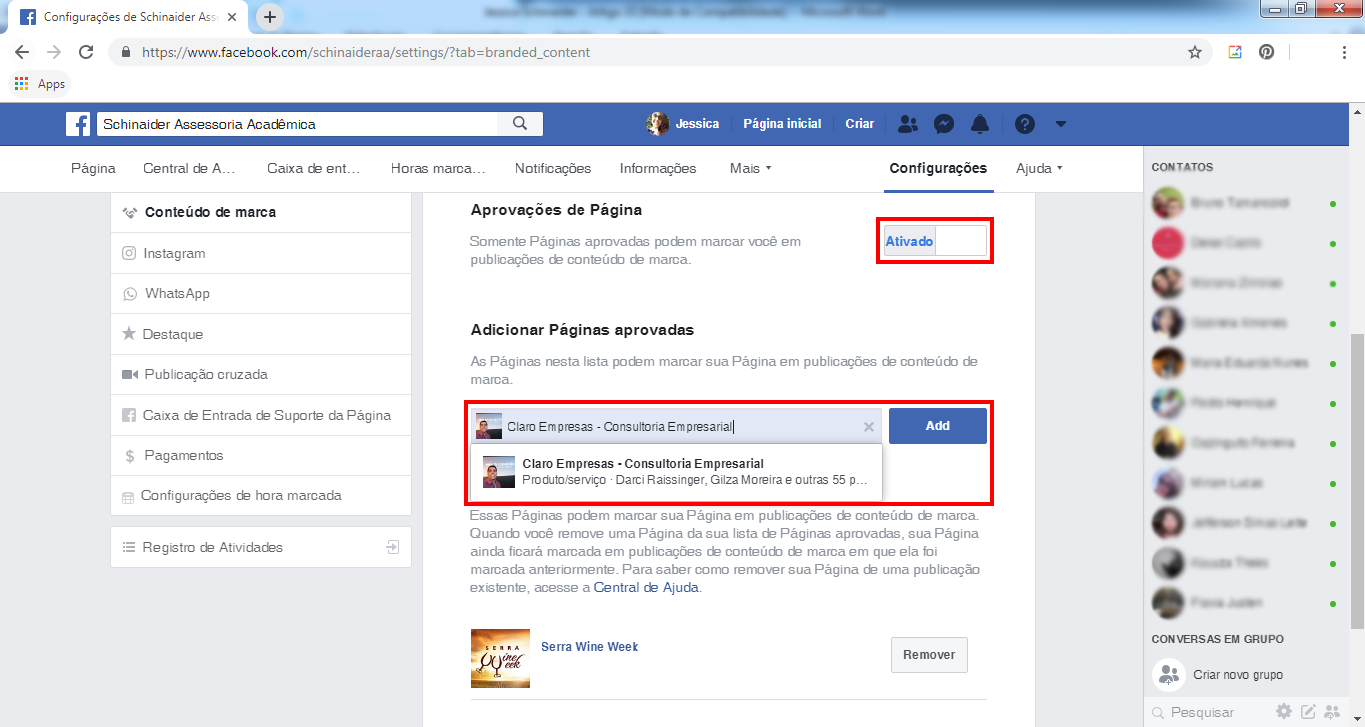The width and height of the screenshot is (1365, 727).
Task: Click the create group icon in chat bar
Action: tap(1331, 712)
